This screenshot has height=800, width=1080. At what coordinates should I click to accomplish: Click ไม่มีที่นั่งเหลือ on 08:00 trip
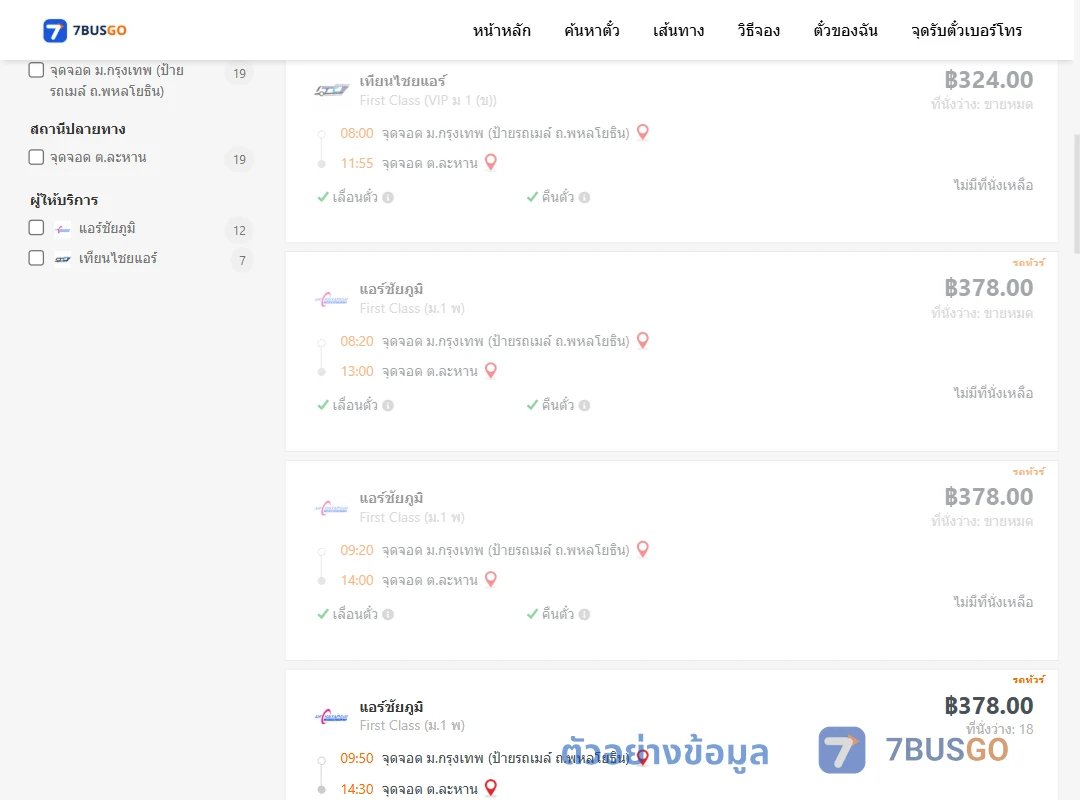pyautogui.click(x=993, y=185)
